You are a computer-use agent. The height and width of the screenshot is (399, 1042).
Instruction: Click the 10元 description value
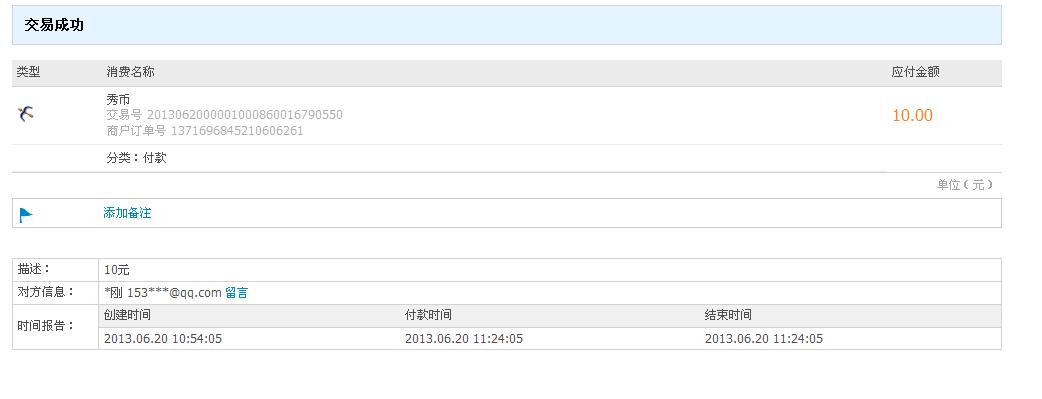(117, 270)
